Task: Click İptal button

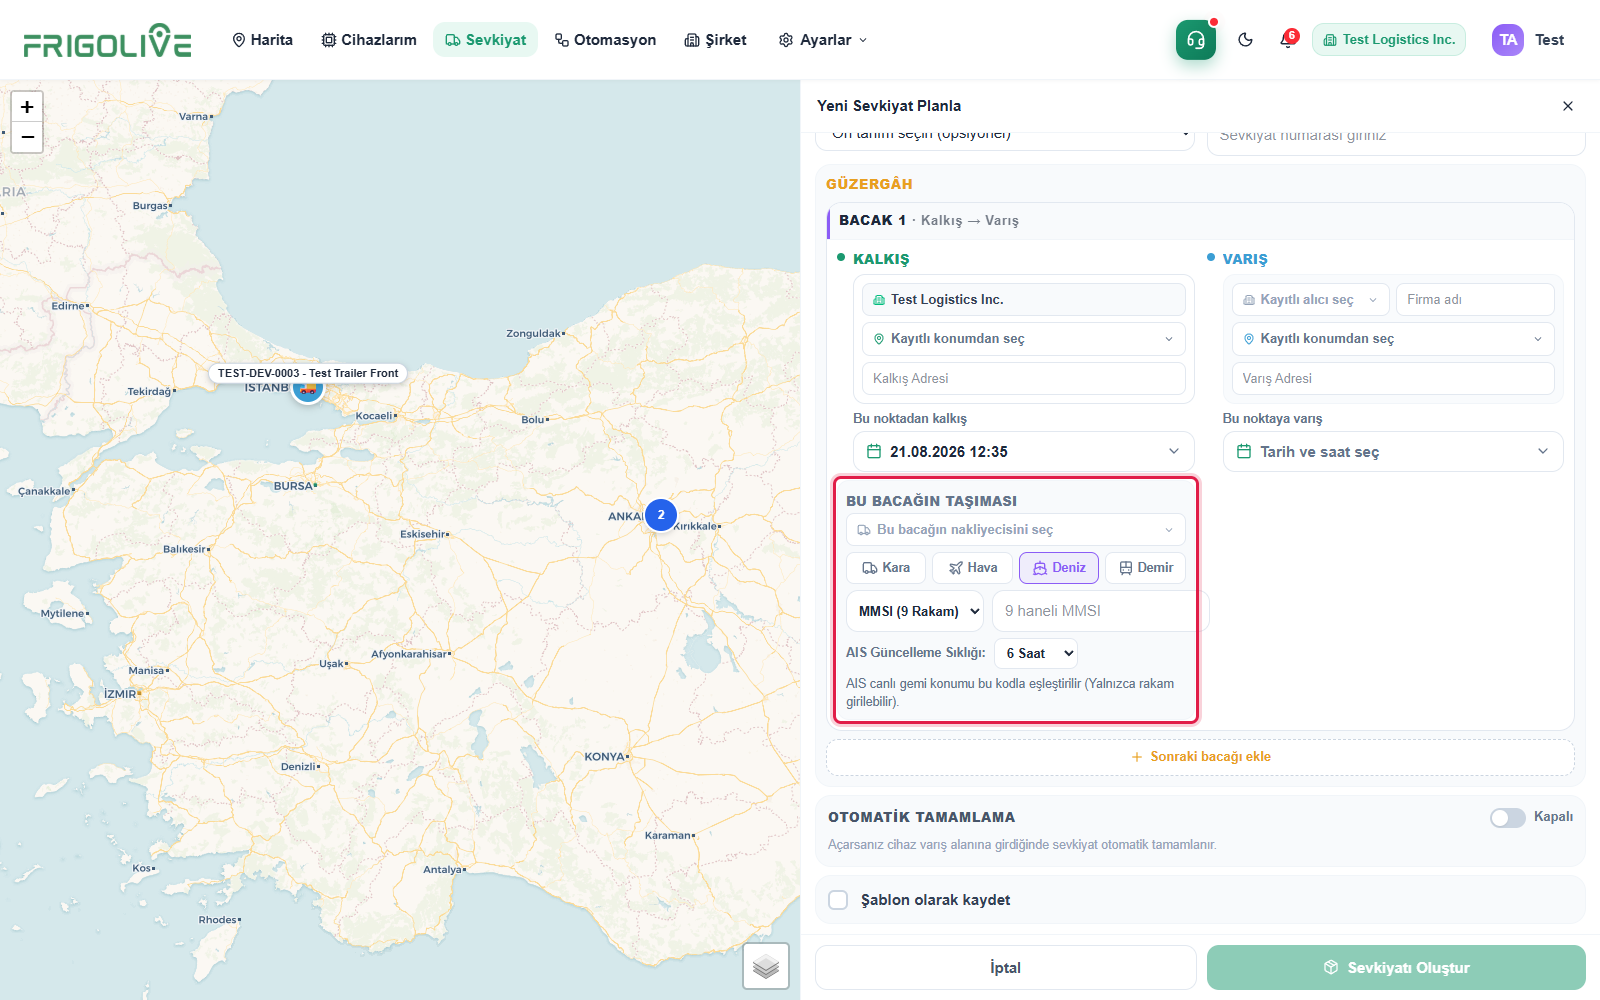Action: 1006,968
